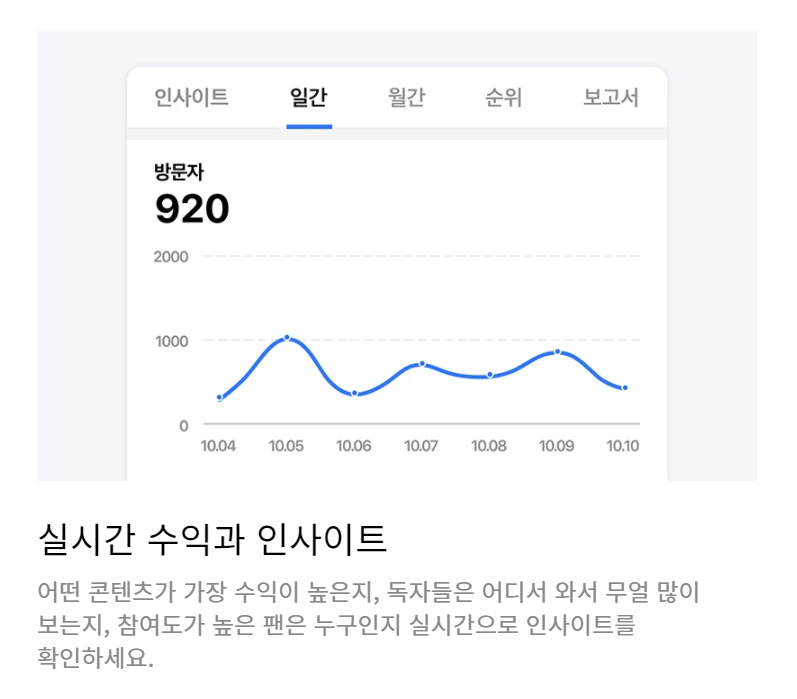Click the 방문자 920 count
The image size is (797, 699).
click(192, 209)
